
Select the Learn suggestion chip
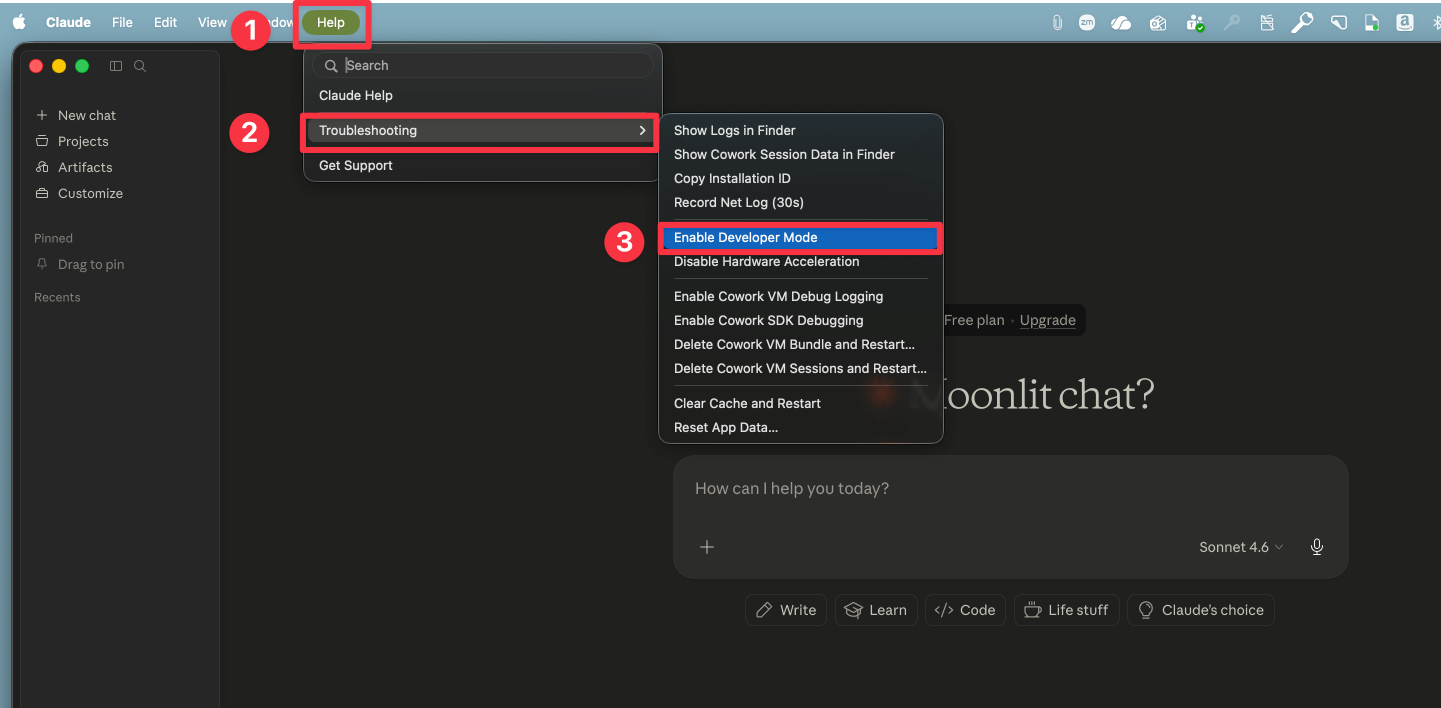[x=876, y=610]
